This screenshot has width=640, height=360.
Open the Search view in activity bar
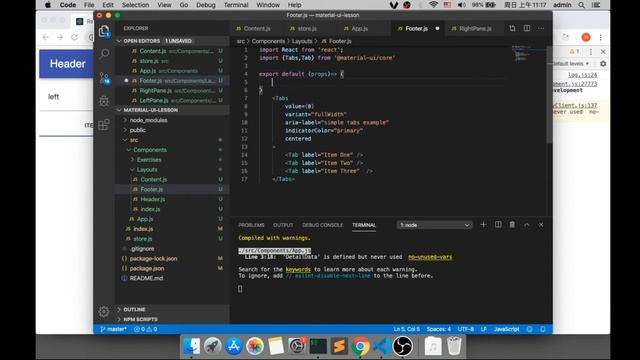click(104, 54)
